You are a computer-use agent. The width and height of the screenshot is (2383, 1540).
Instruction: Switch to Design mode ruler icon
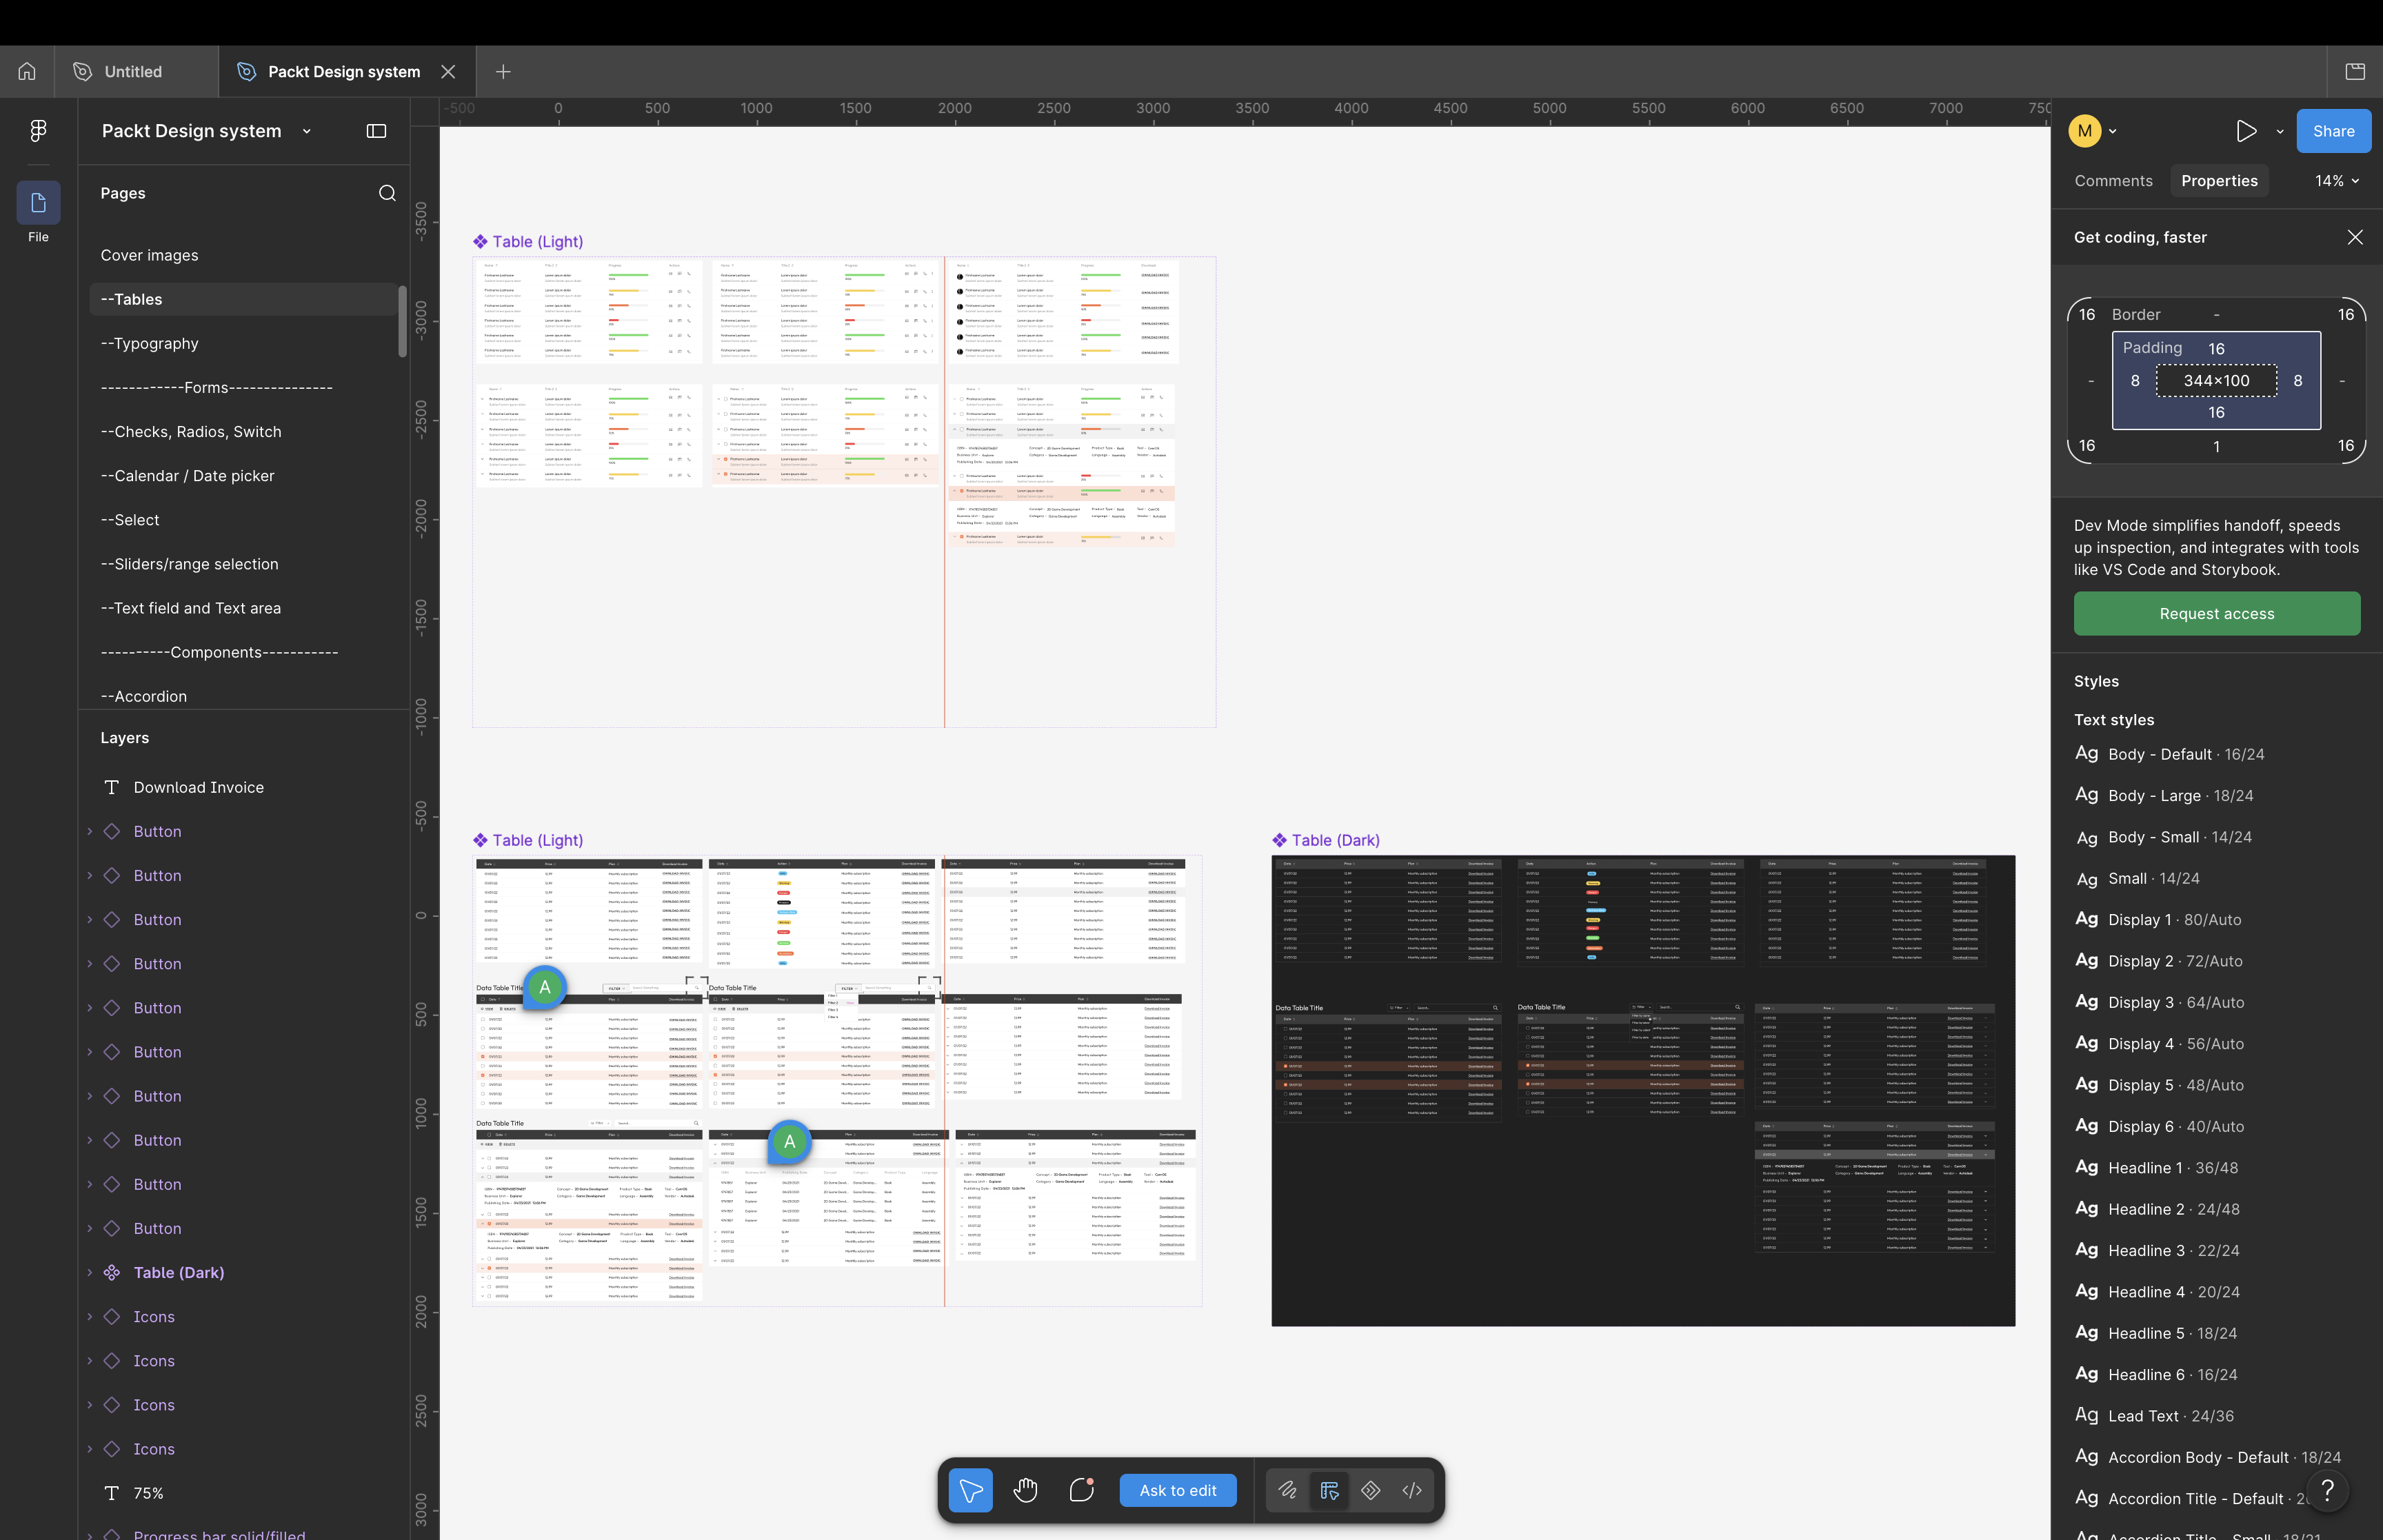[x=1329, y=1490]
